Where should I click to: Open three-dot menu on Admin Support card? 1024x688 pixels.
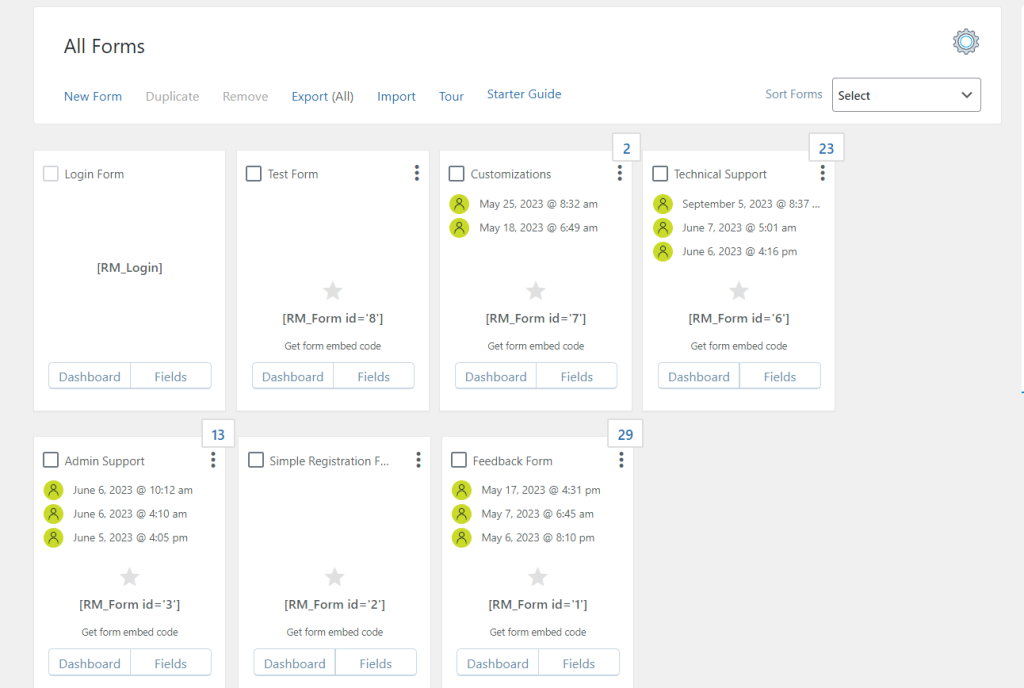click(x=213, y=460)
